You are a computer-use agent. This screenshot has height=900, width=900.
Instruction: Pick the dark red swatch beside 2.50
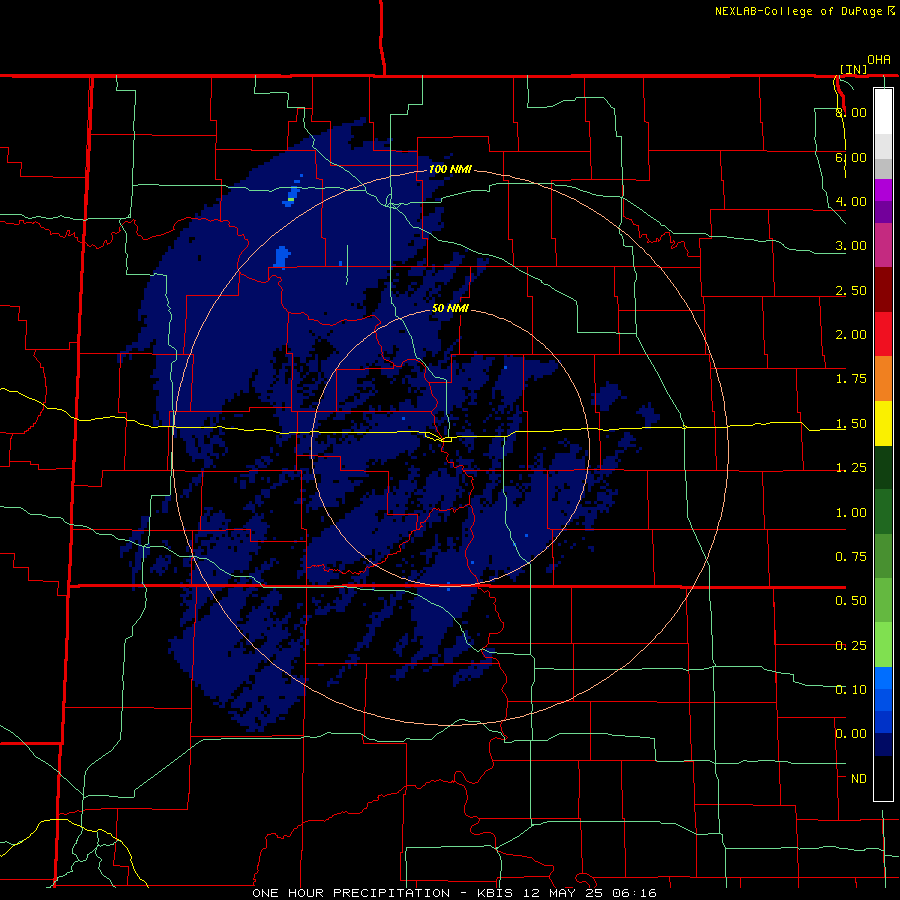click(x=883, y=290)
